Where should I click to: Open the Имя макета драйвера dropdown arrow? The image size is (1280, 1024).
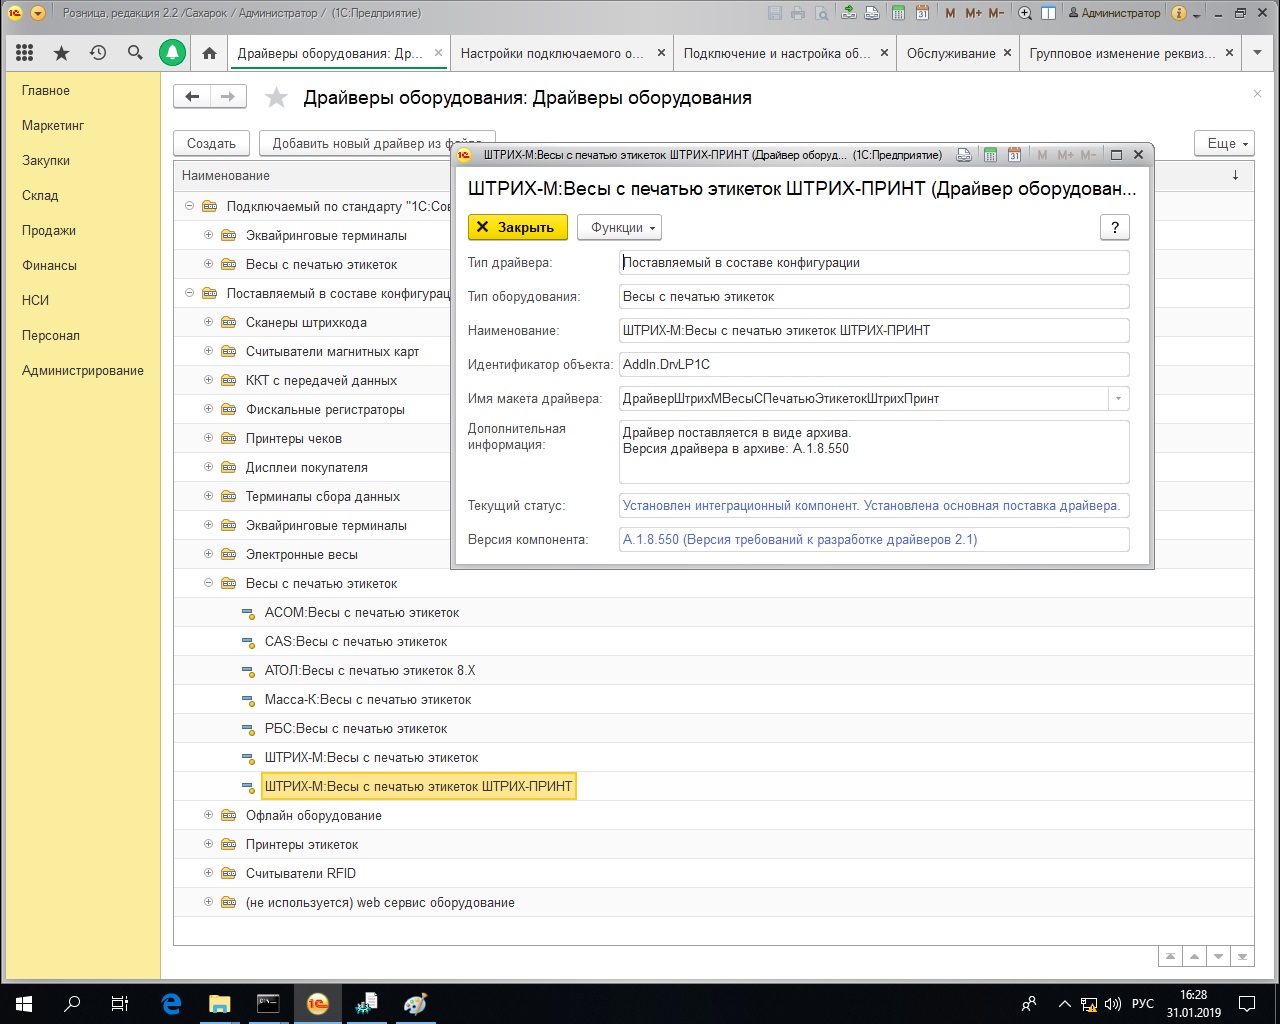click(1118, 398)
